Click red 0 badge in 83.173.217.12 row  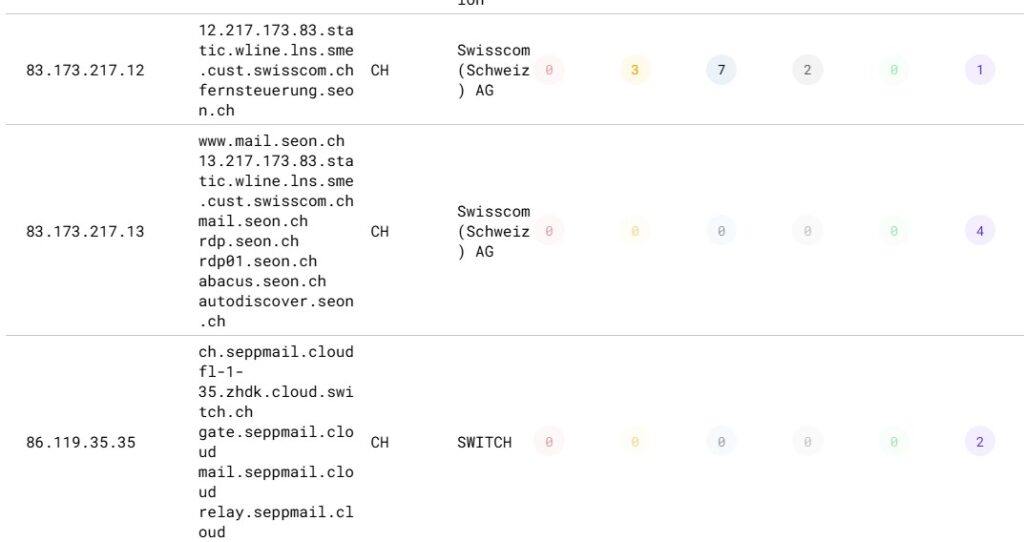[x=548, y=70]
